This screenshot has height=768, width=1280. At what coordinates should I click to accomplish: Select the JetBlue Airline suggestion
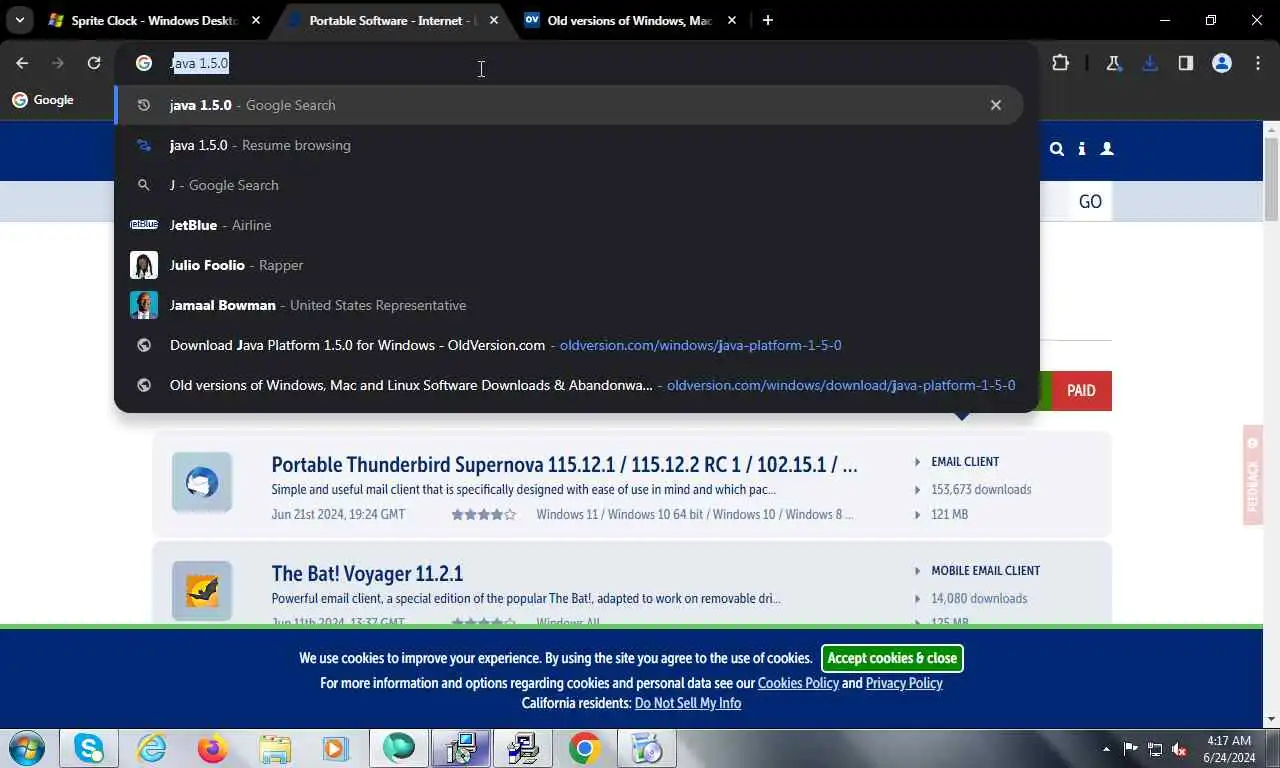coord(569,225)
